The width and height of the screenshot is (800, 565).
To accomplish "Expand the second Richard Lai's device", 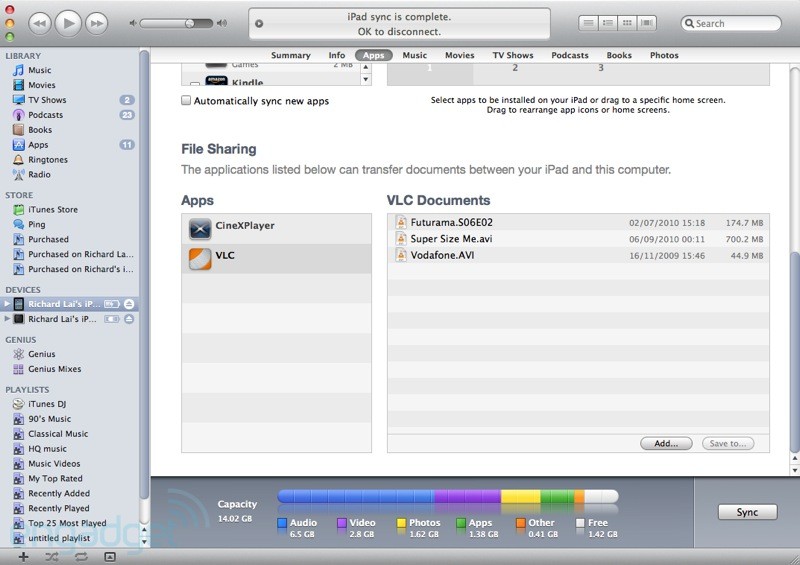I will coord(7,319).
